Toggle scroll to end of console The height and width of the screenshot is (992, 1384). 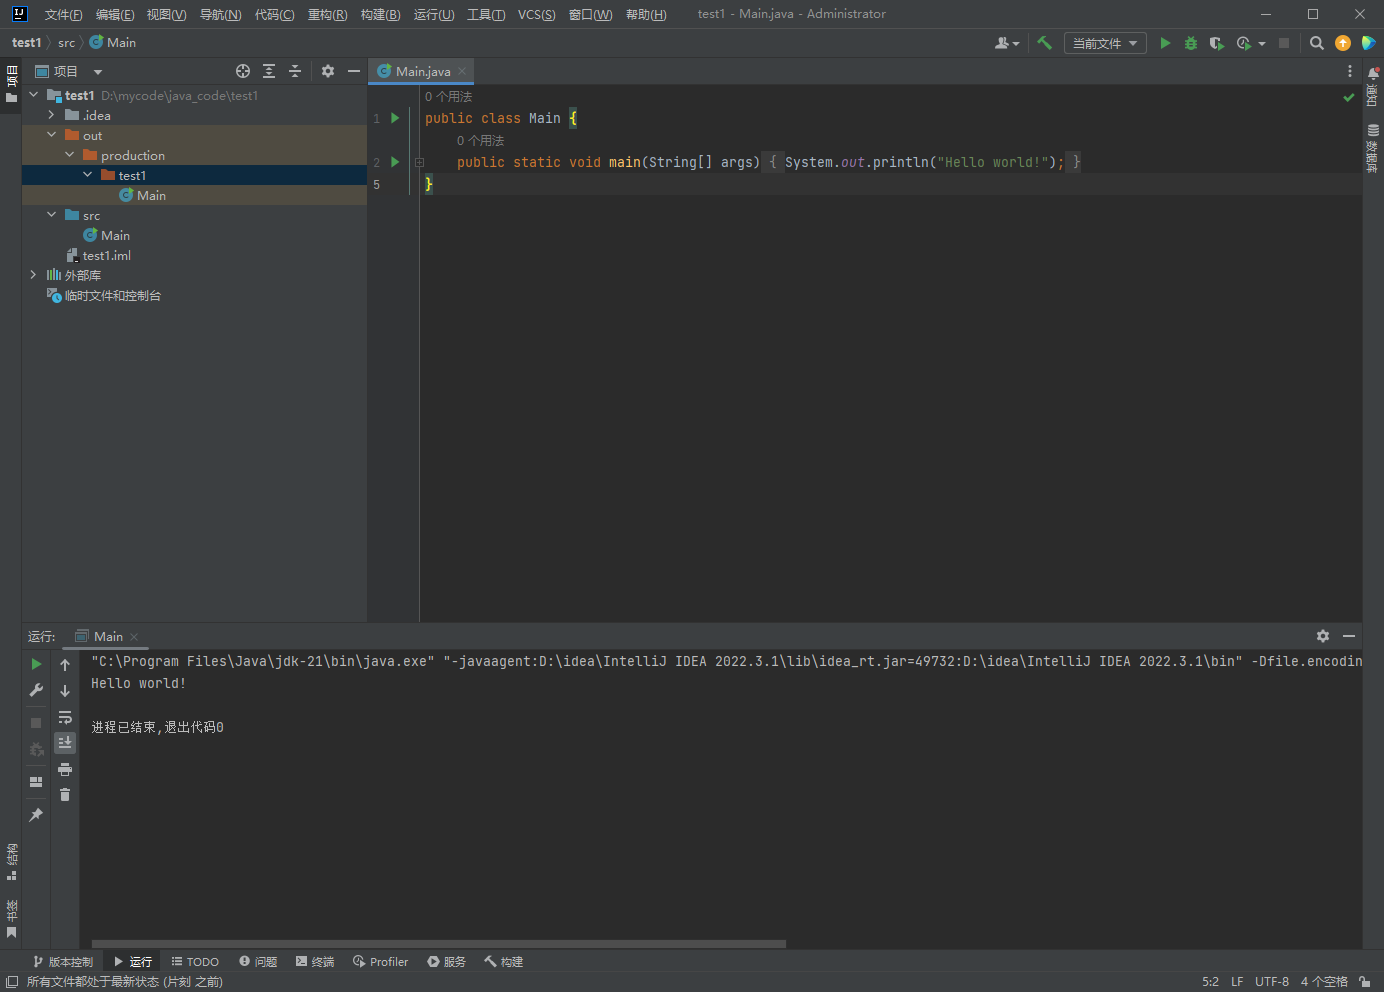65,743
